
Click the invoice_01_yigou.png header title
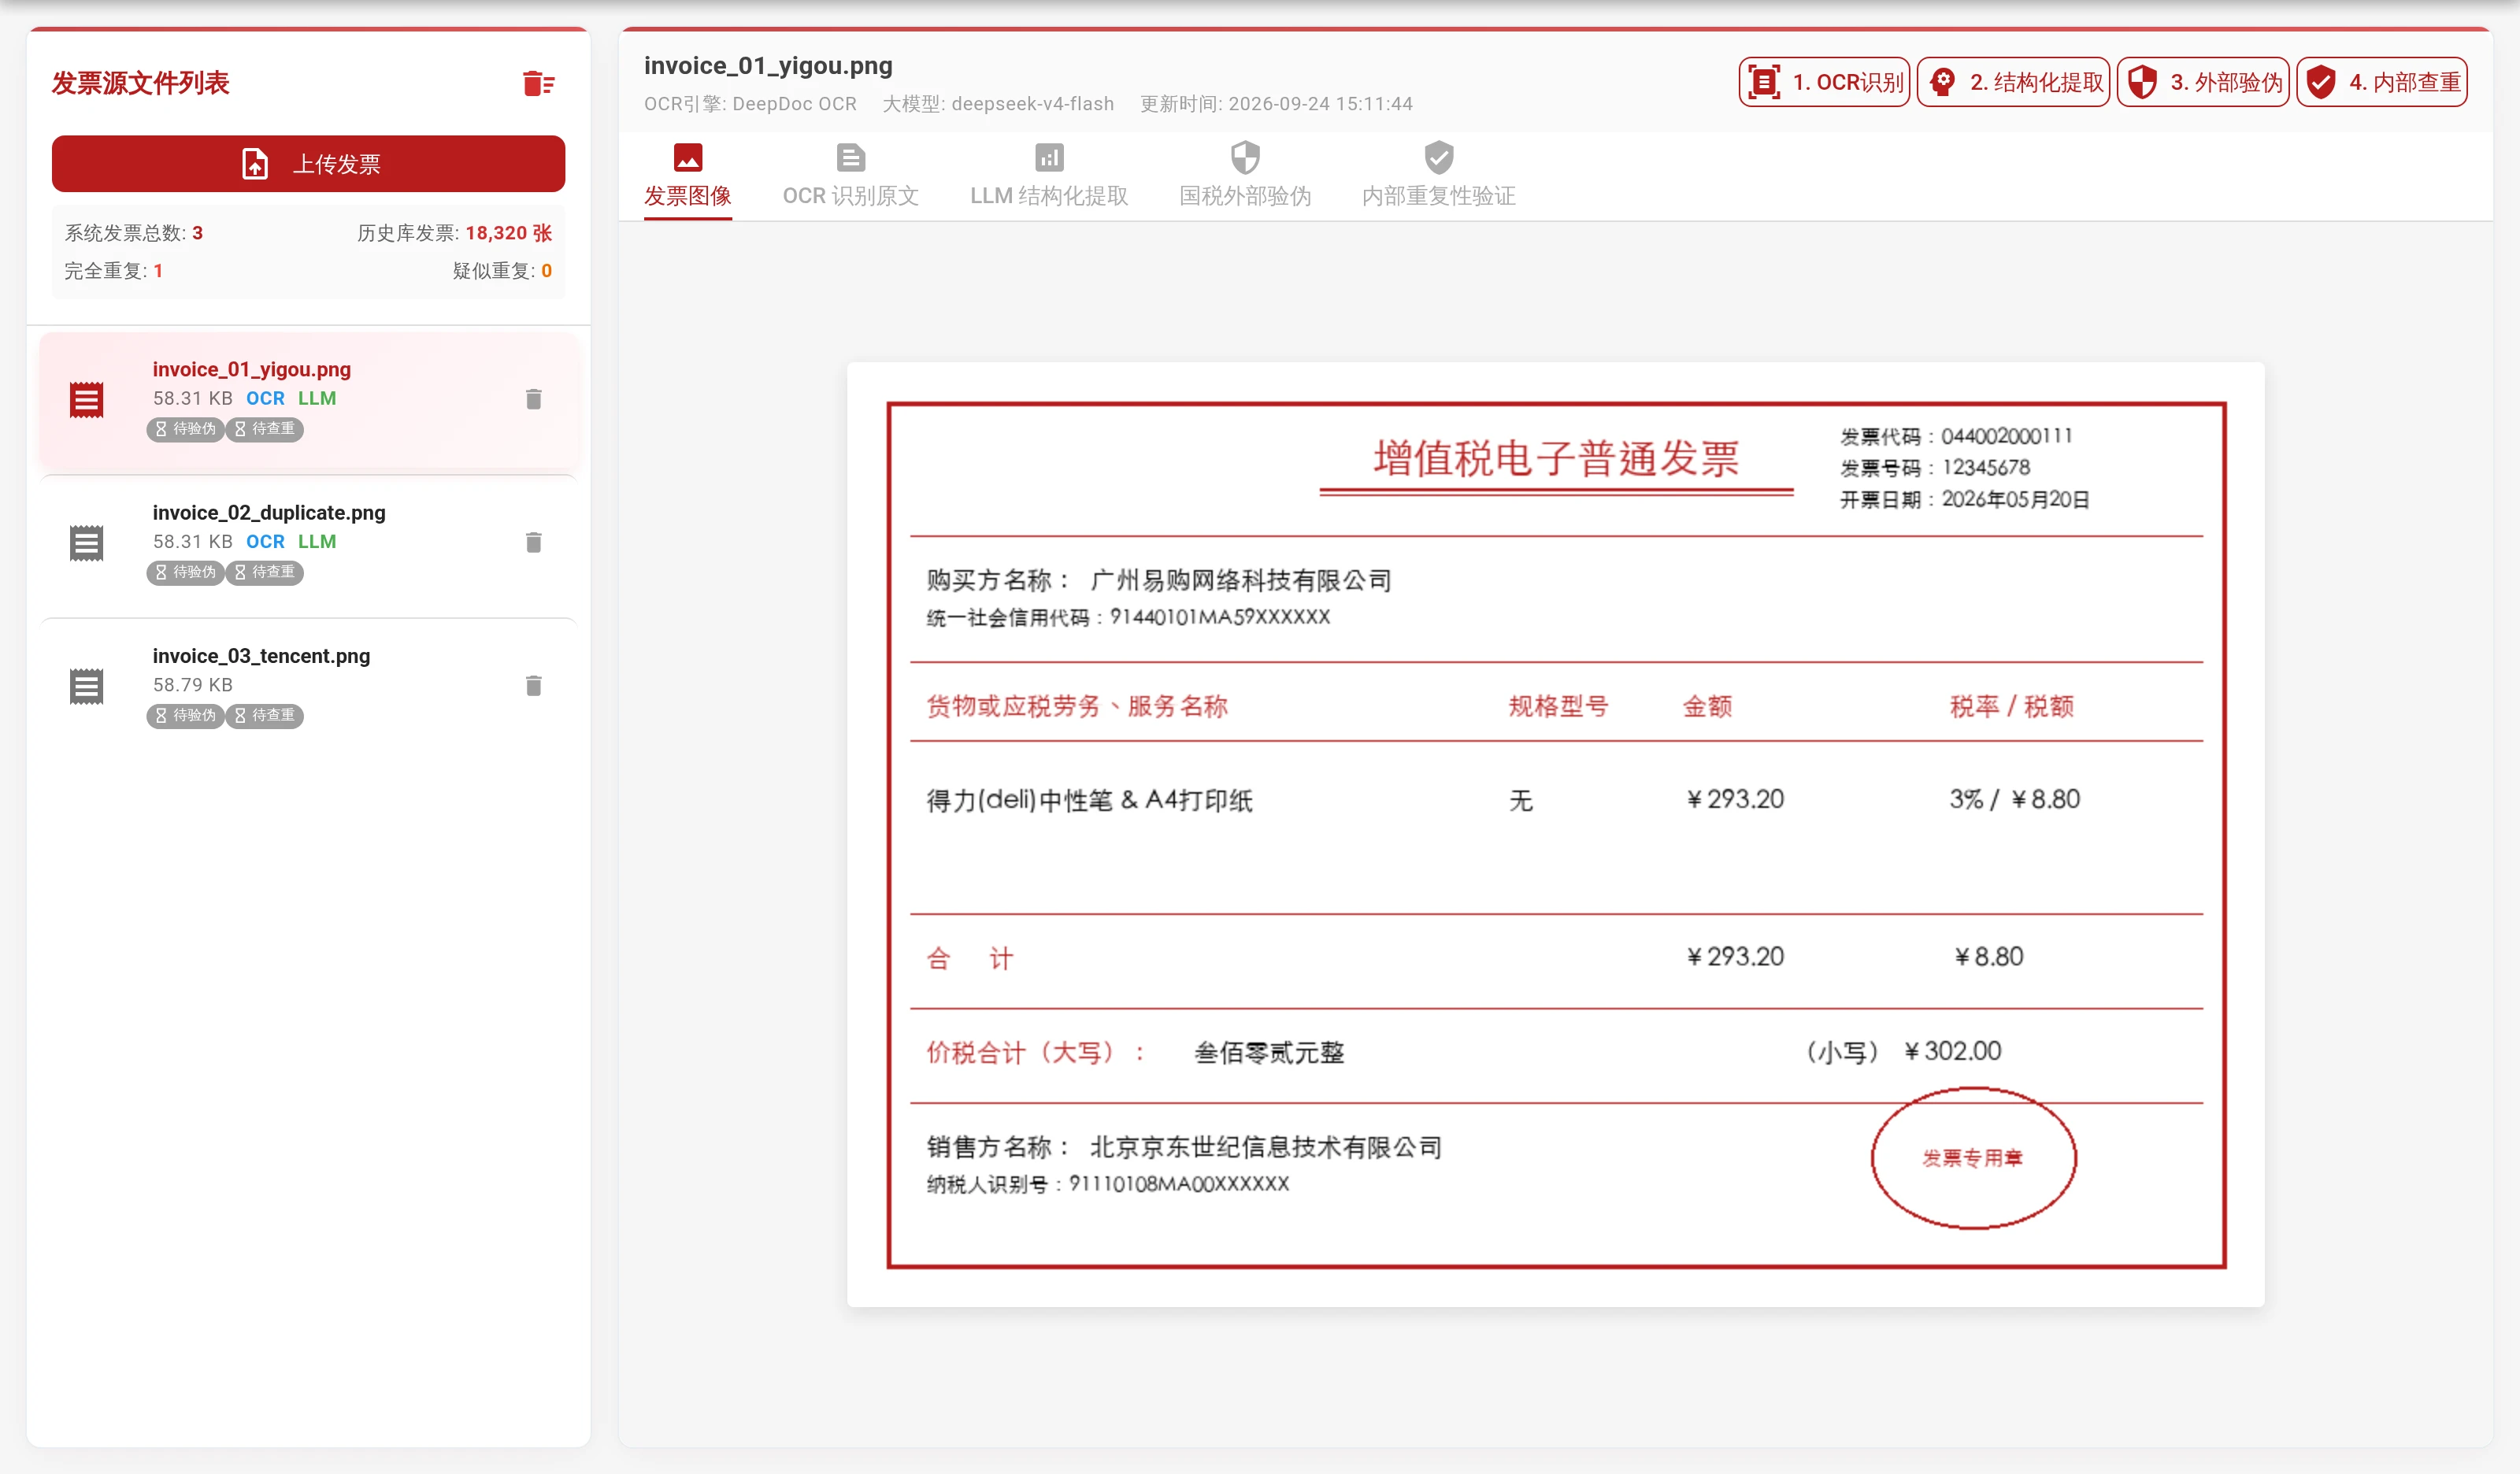768,66
